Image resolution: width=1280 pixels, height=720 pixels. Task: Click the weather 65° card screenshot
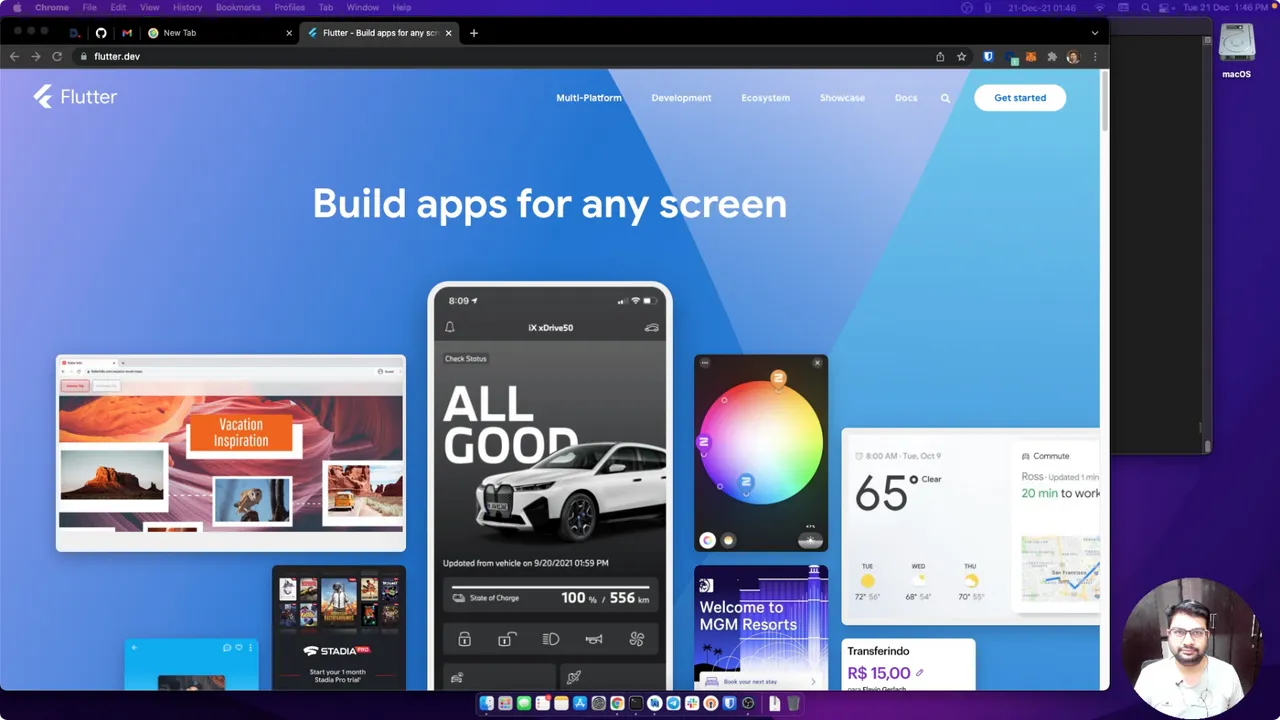click(970, 527)
